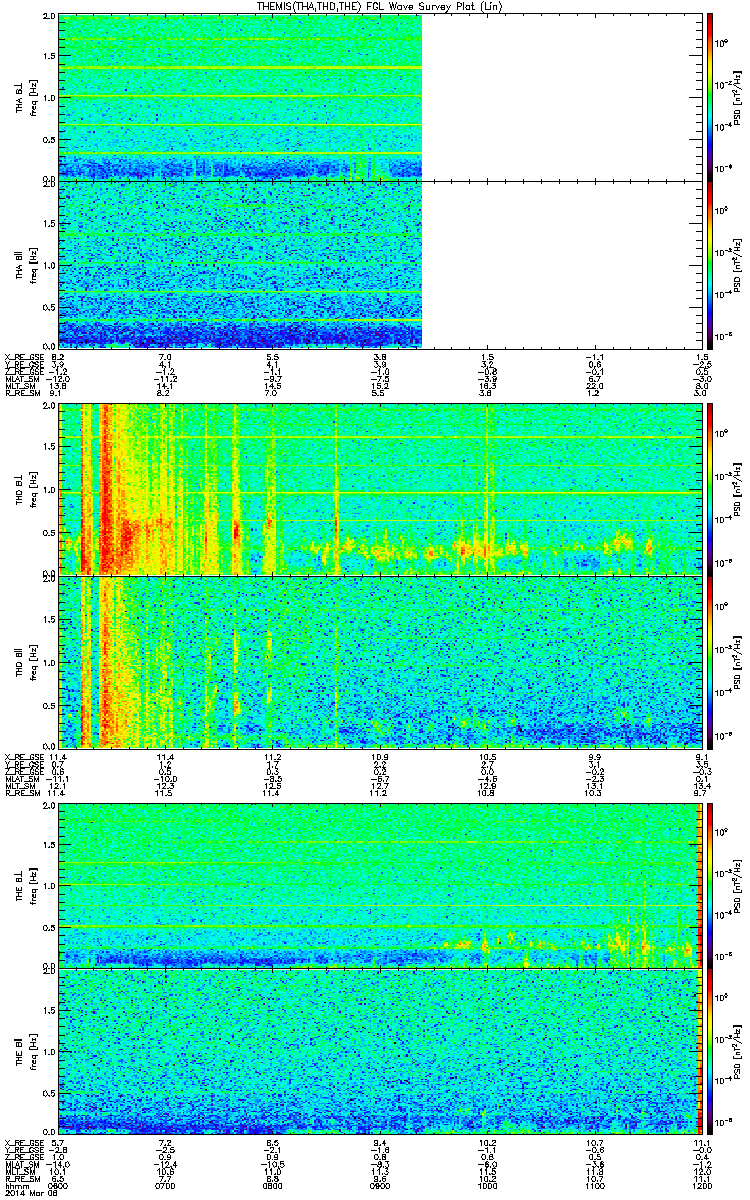Click the THD BL PSD color bar

pyautogui.click(x=710, y=488)
